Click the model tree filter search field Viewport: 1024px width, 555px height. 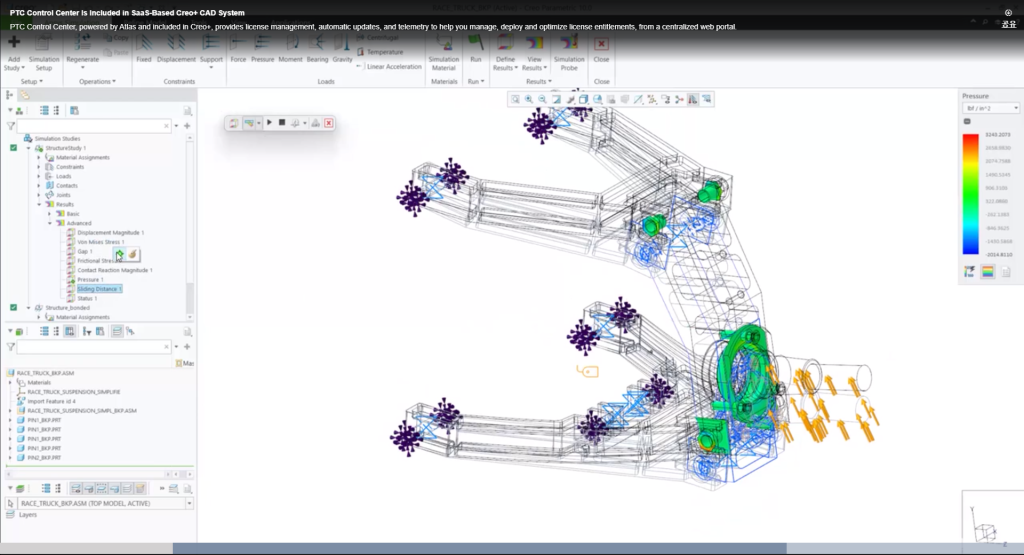(x=93, y=346)
